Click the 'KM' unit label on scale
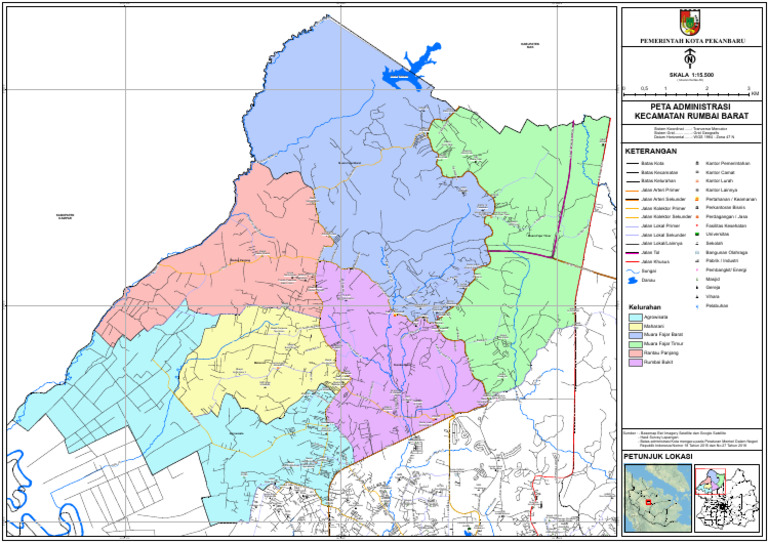Screen dimensions: 768x543 (x=755, y=93)
